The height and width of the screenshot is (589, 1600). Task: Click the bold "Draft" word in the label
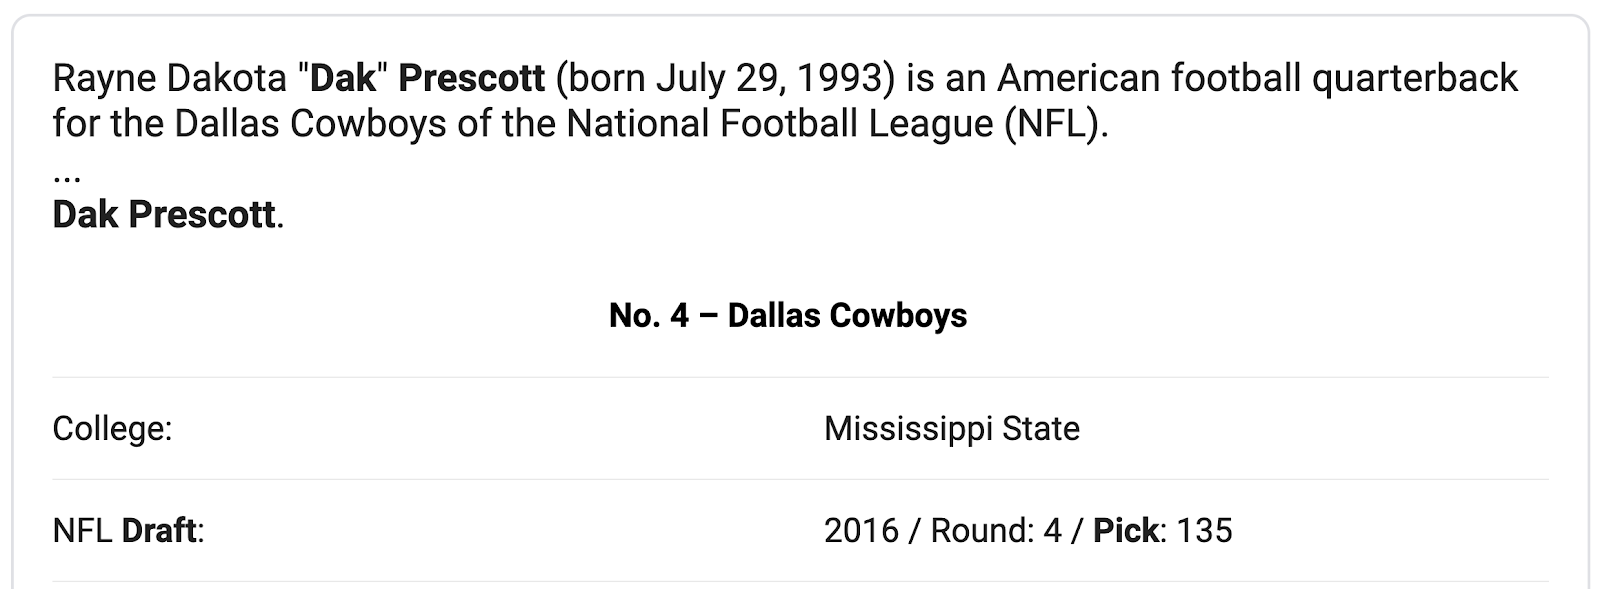point(159,531)
